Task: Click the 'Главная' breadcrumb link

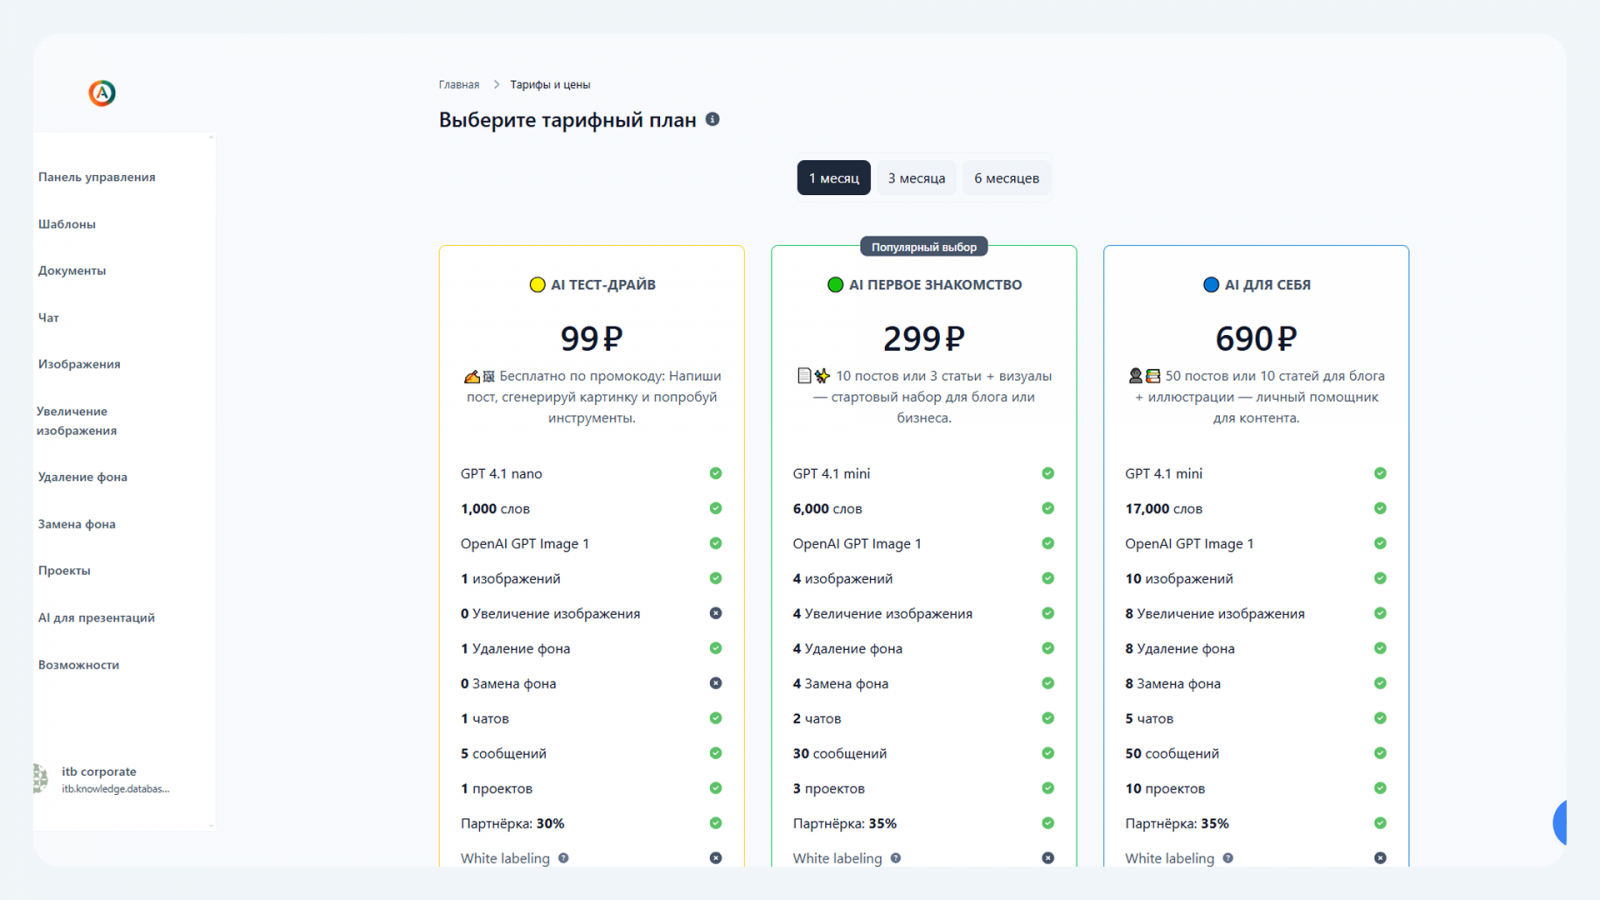Action: (x=459, y=85)
